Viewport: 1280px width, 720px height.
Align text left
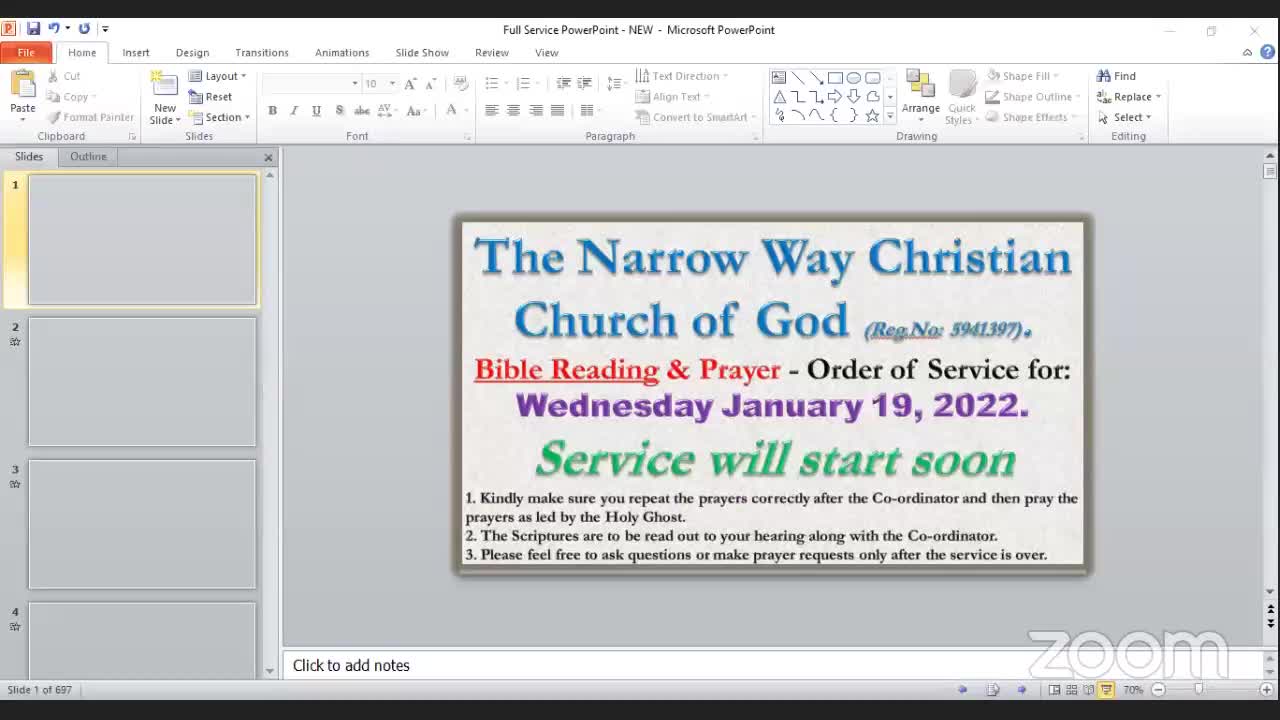[x=492, y=111]
